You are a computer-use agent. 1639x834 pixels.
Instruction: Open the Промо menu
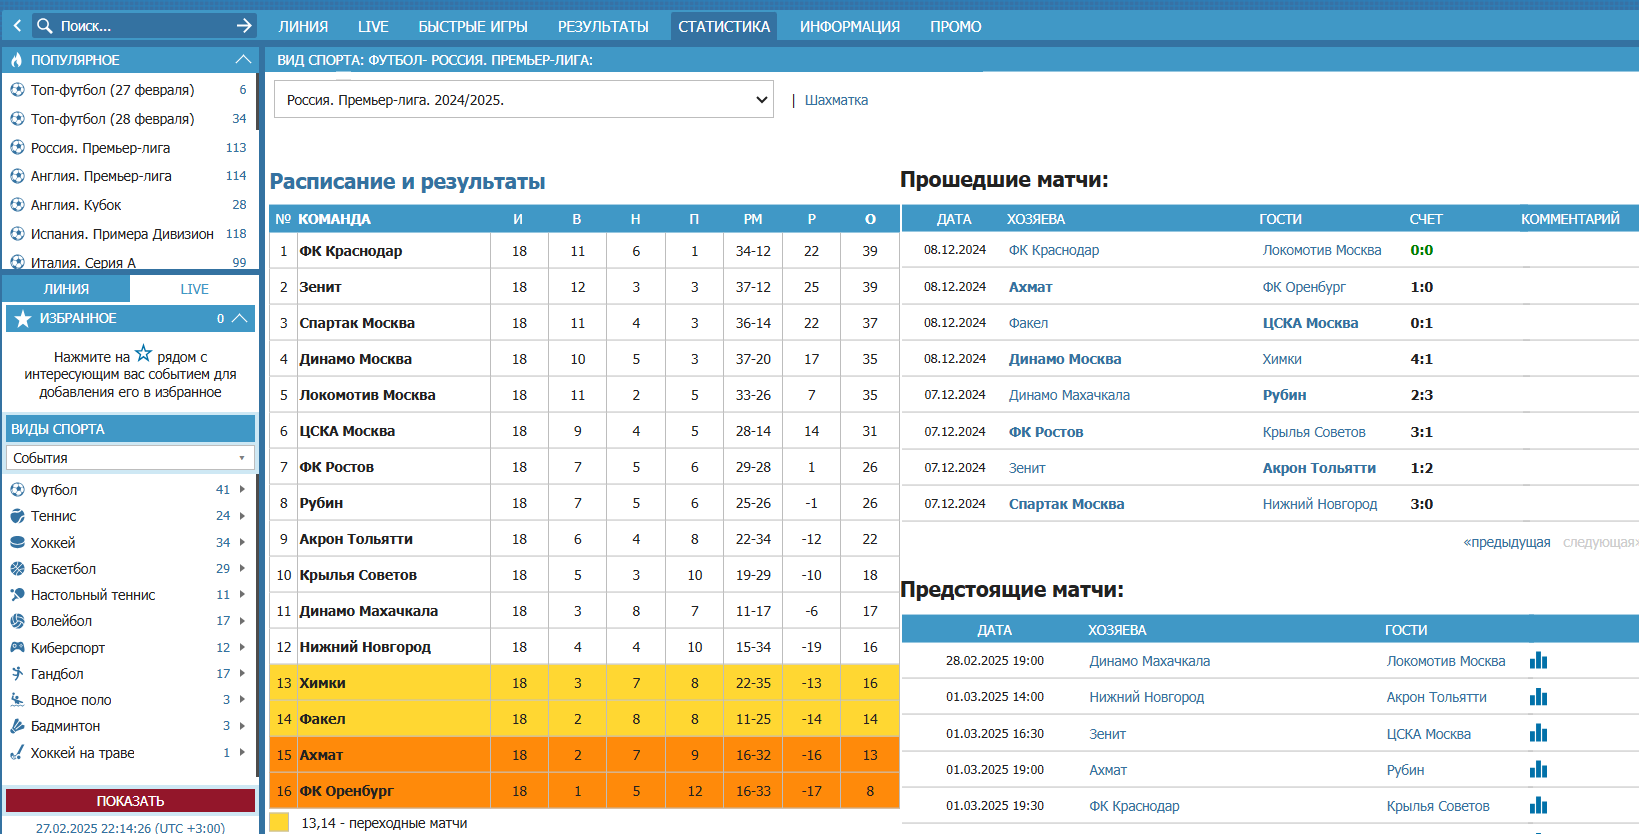pos(956,27)
